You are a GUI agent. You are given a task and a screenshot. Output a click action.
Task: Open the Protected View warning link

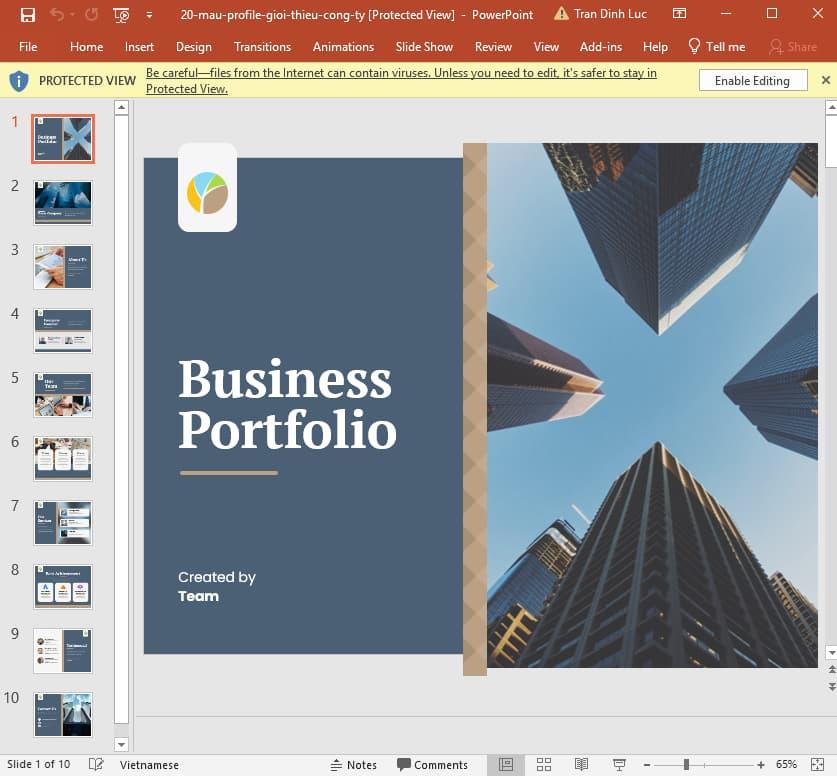400,79
